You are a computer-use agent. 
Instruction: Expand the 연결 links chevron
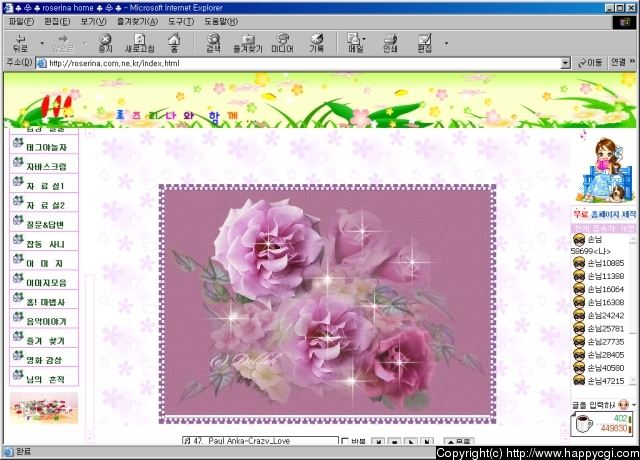tap(632, 61)
